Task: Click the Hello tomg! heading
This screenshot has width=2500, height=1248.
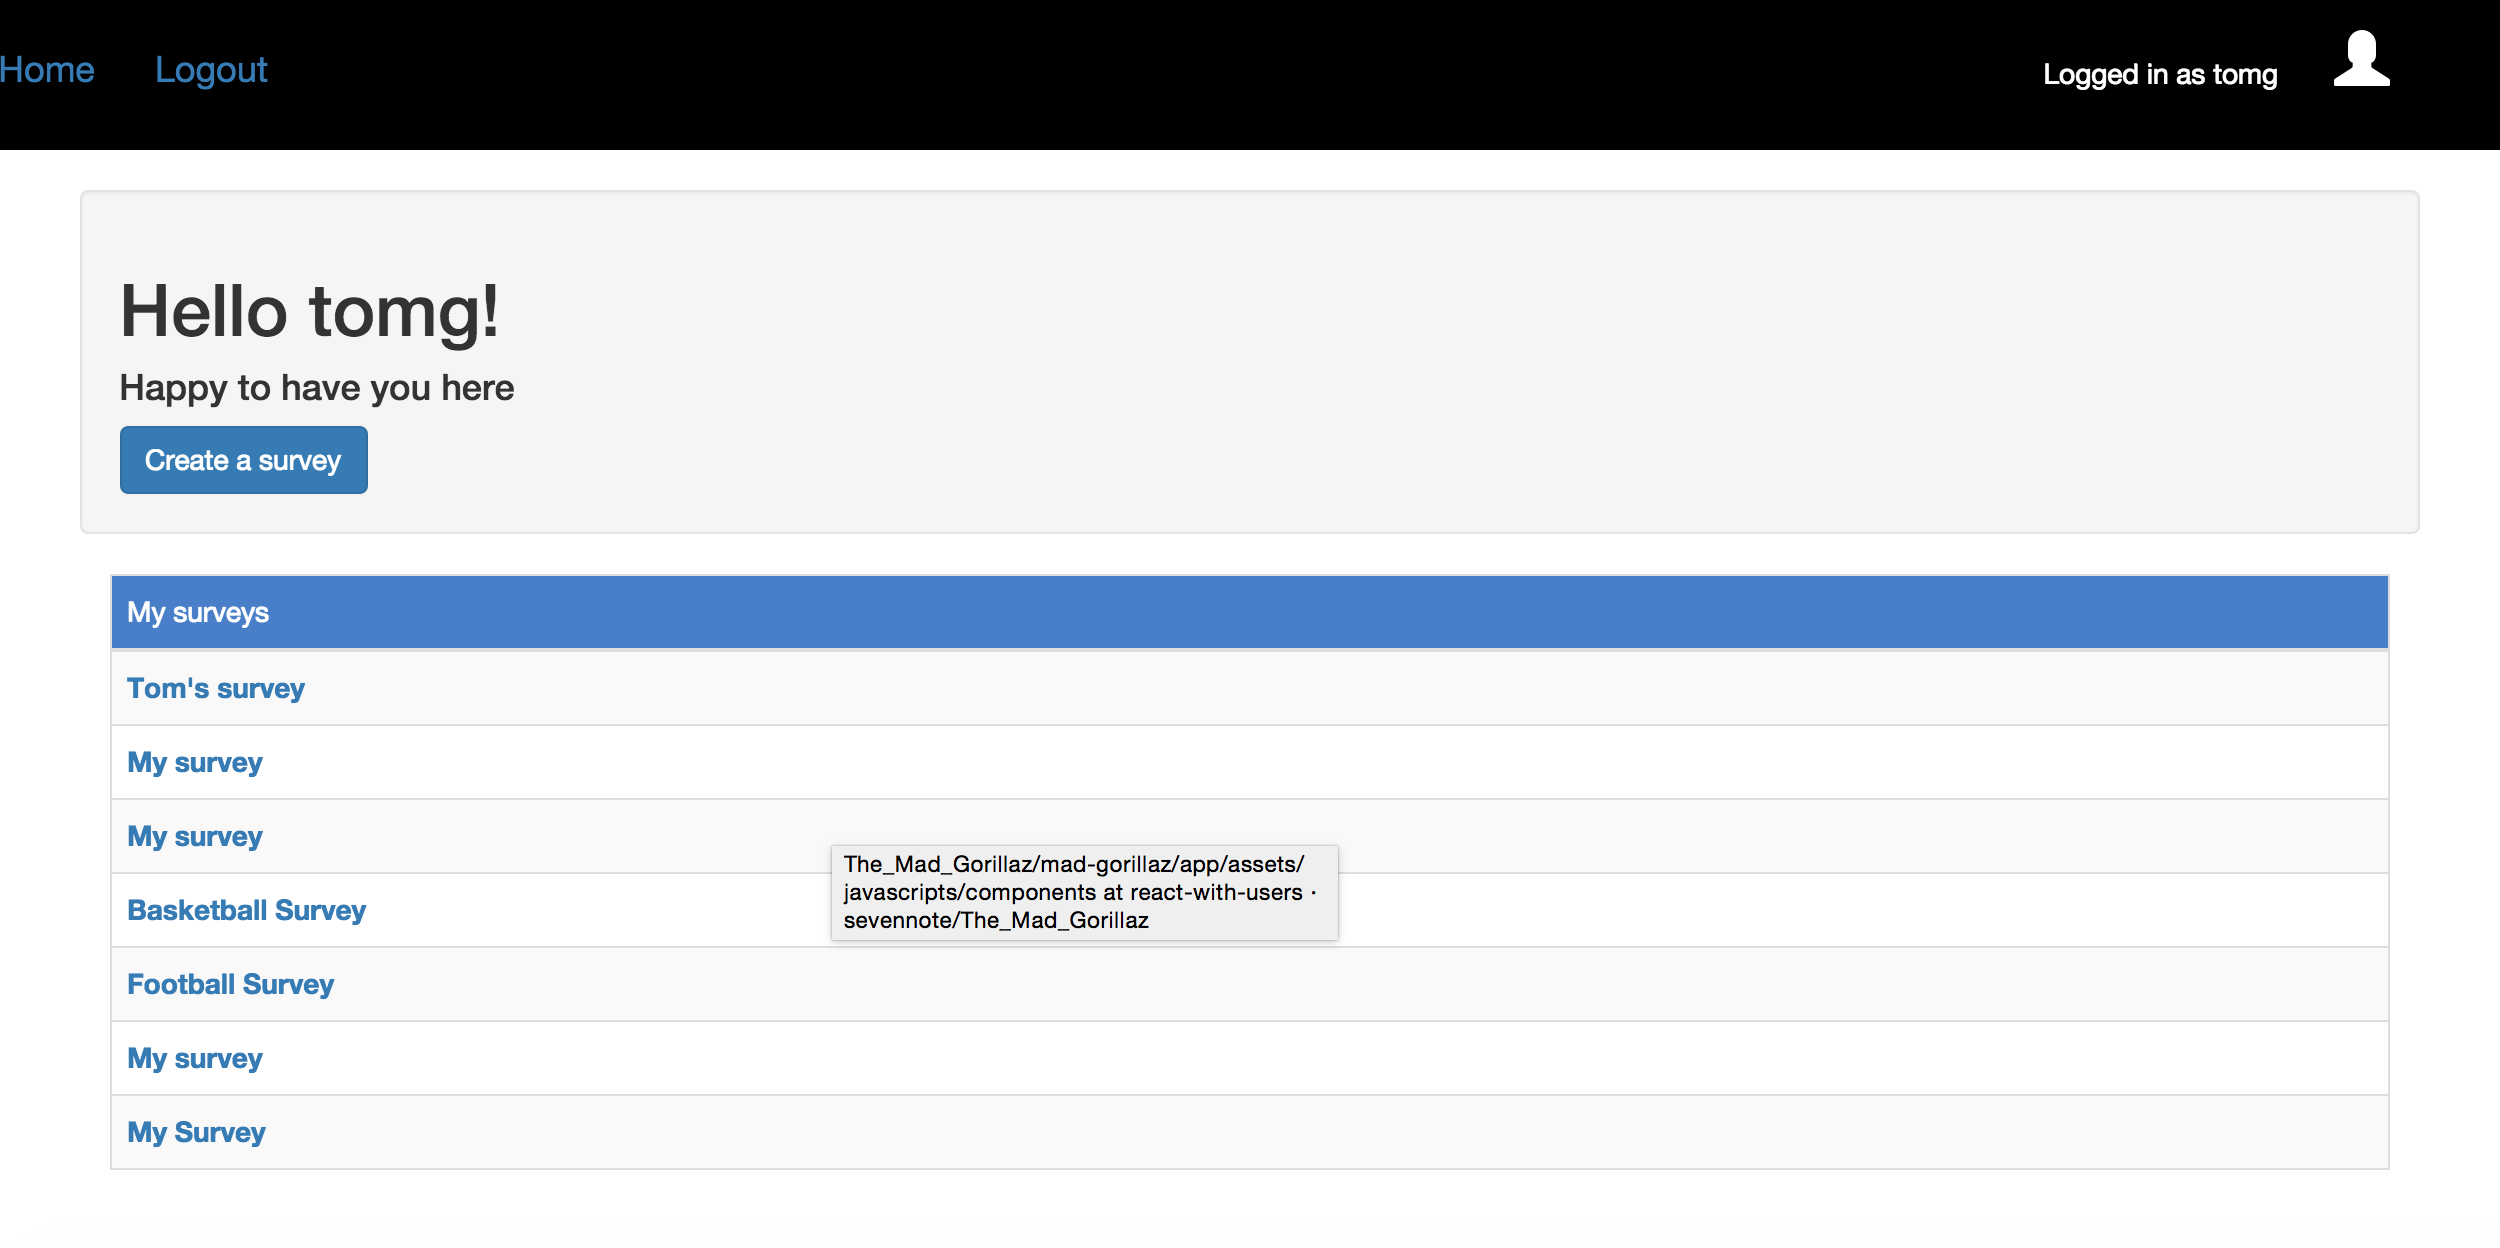Action: (309, 311)
